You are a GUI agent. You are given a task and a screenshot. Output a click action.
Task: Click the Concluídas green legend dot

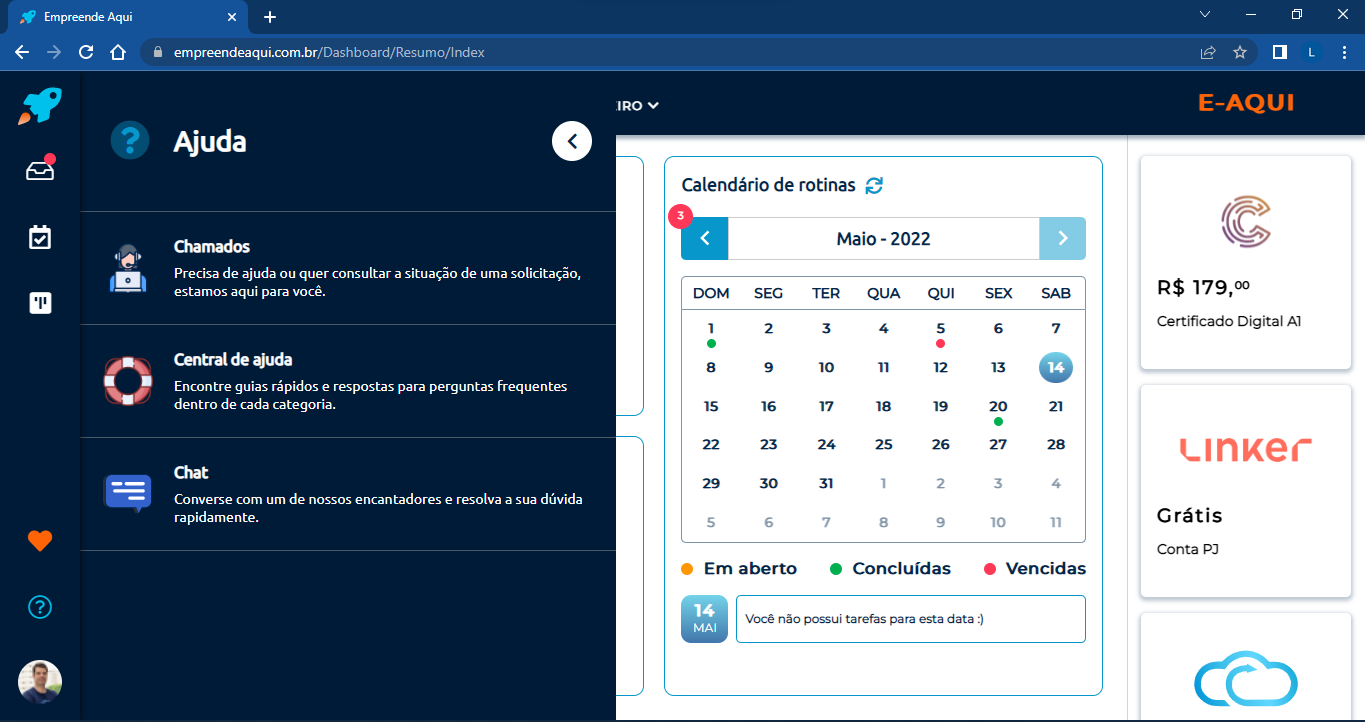836,569
